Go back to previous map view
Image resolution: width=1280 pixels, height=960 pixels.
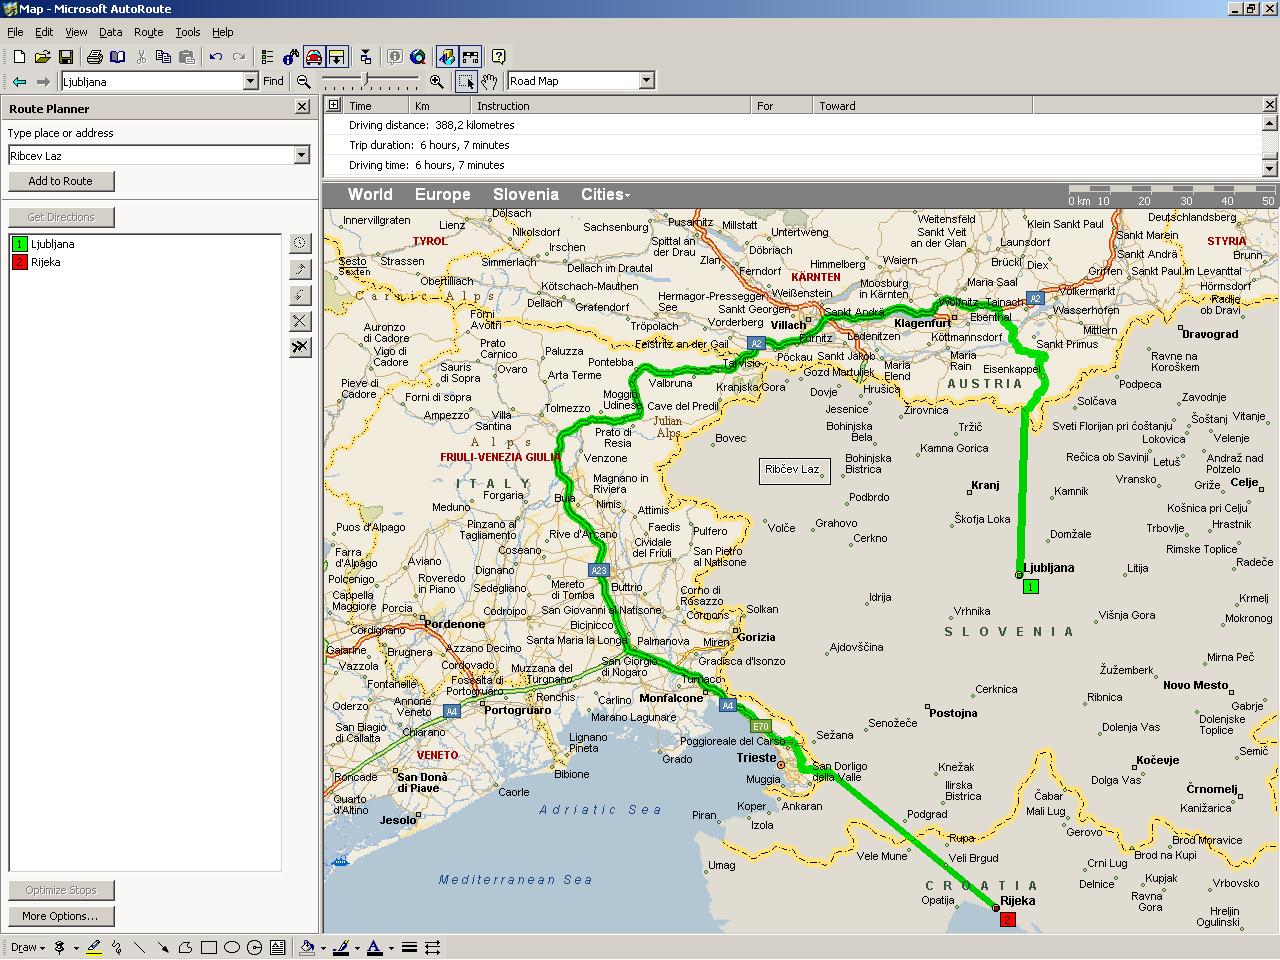(19, 82)
